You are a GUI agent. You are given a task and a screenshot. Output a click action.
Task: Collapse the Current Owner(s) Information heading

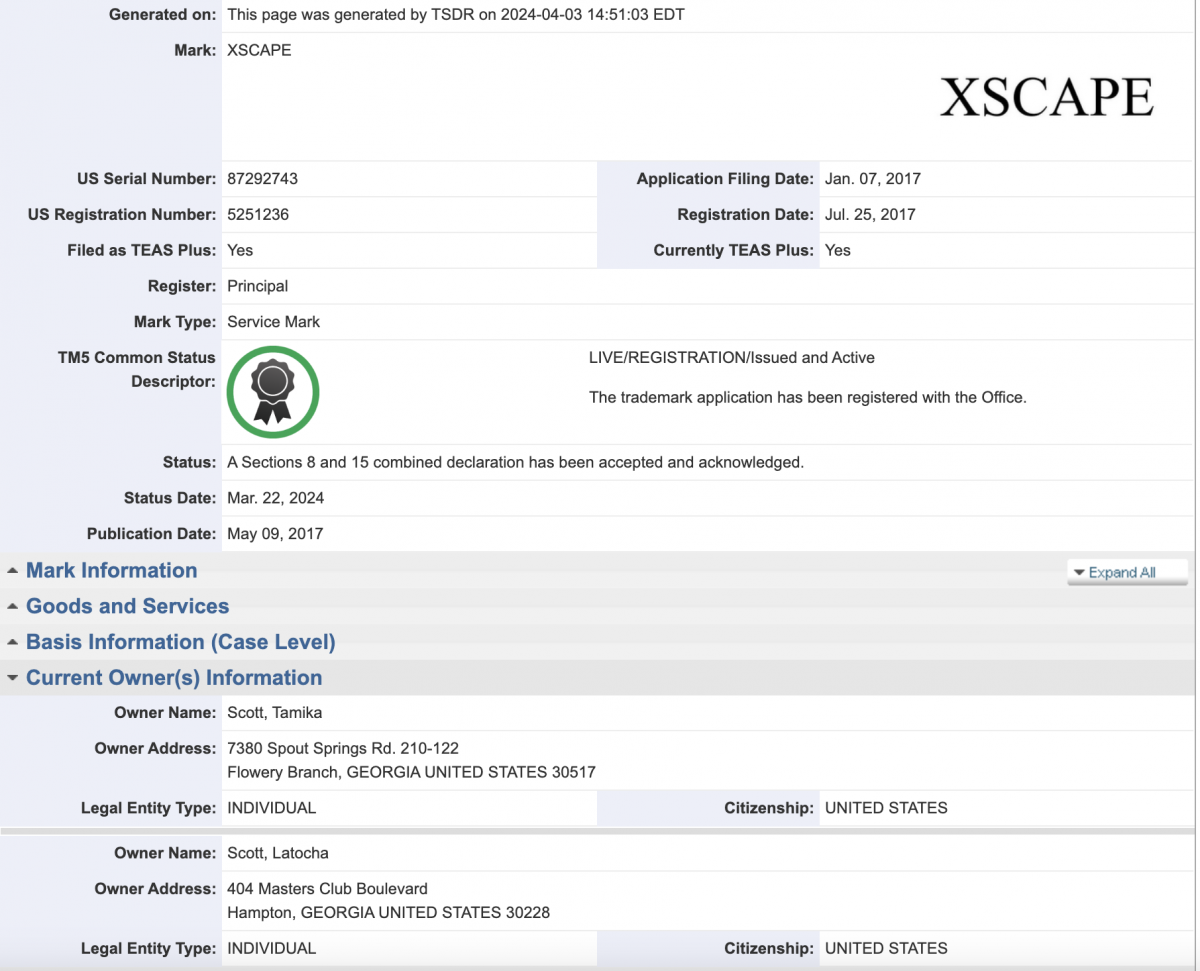click(x=174, y=678)
